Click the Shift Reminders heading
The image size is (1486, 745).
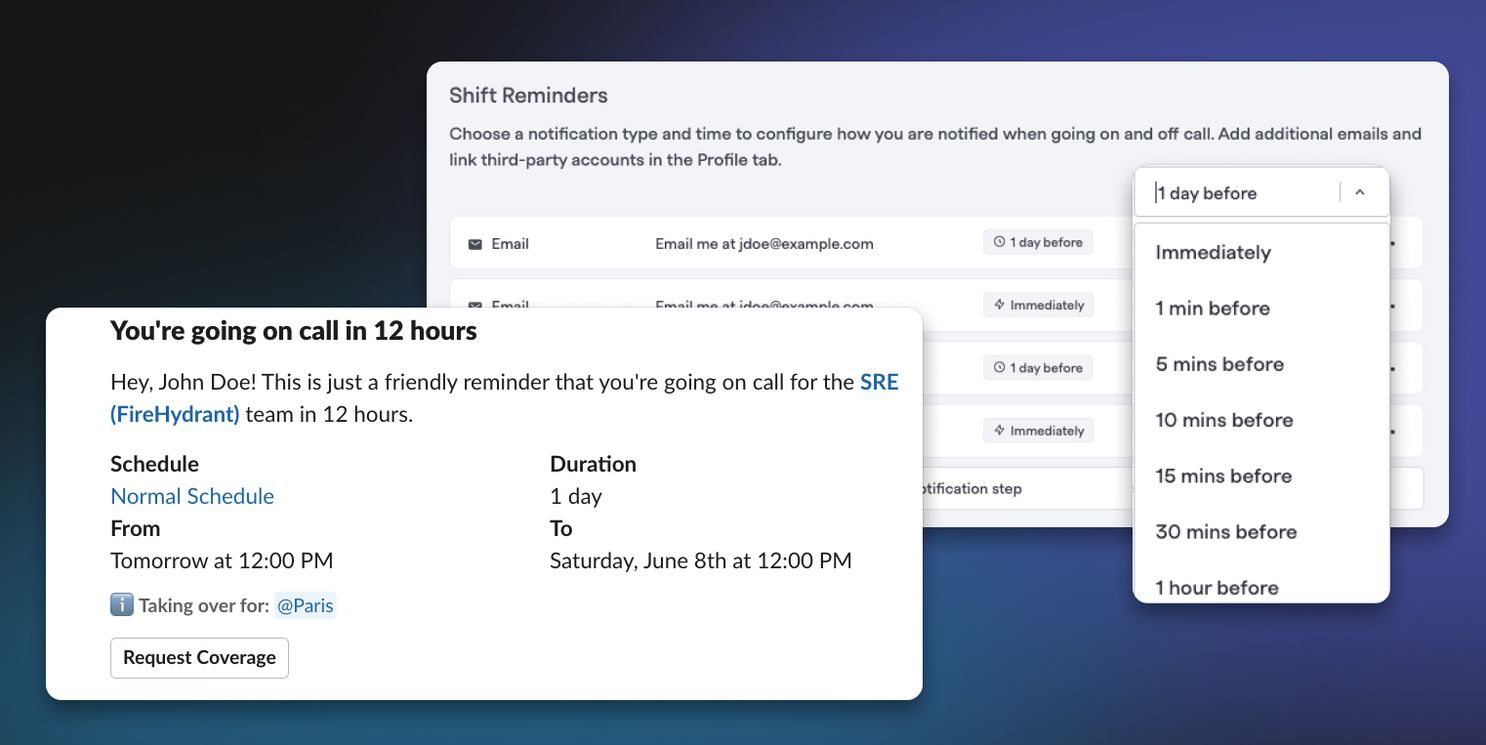coord(528,95)
